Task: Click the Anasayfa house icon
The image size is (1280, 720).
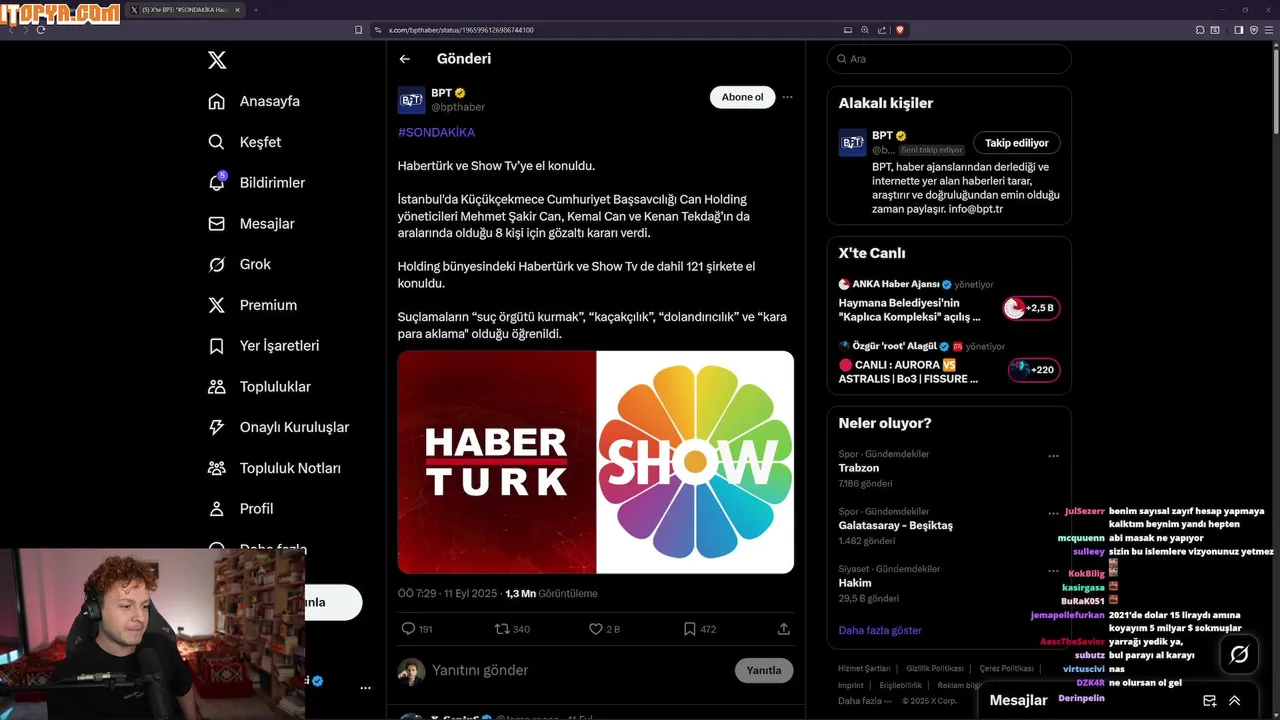Action: [217, 101]
